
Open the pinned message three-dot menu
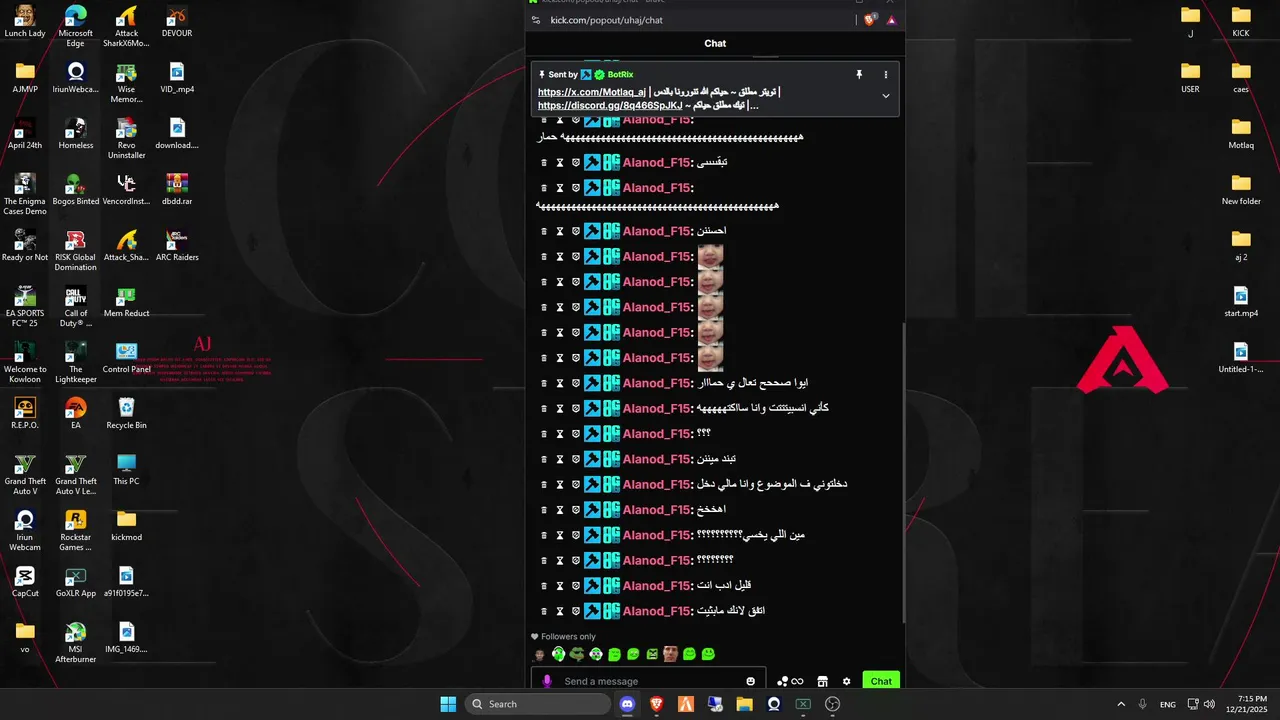(x=885, y=75)
